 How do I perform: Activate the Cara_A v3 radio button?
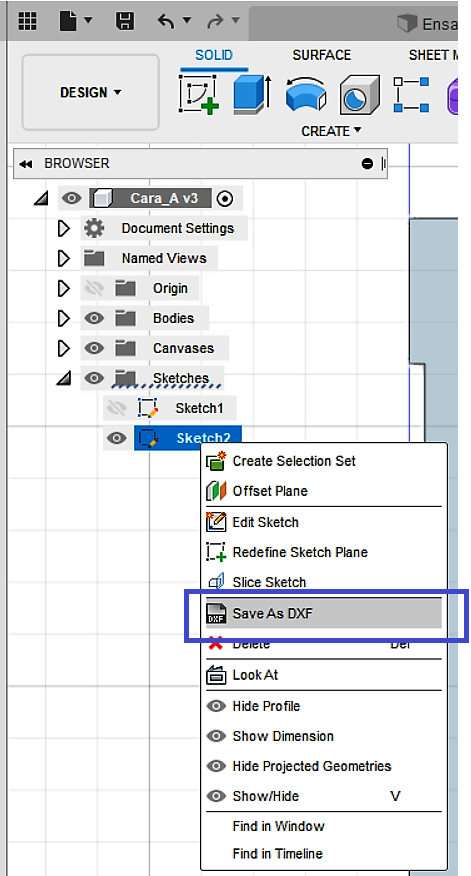pos(225,198)
